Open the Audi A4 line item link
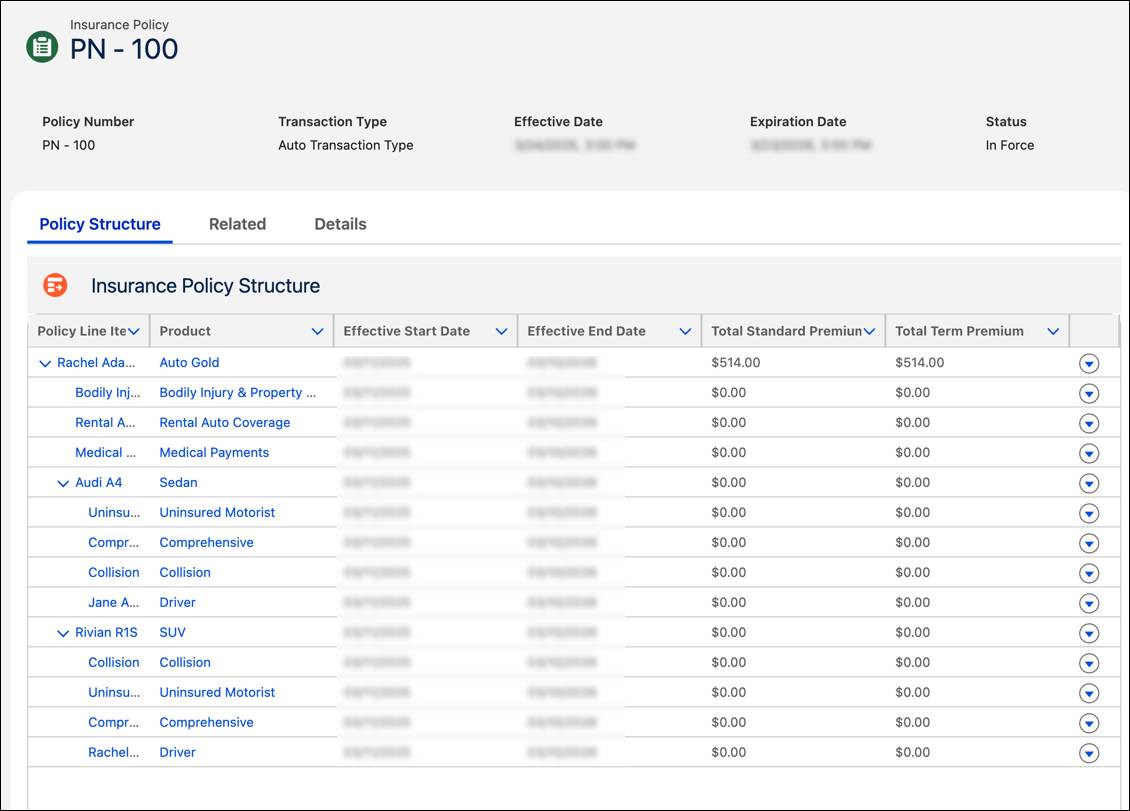The image size is (1130, 811). (99, 482)
